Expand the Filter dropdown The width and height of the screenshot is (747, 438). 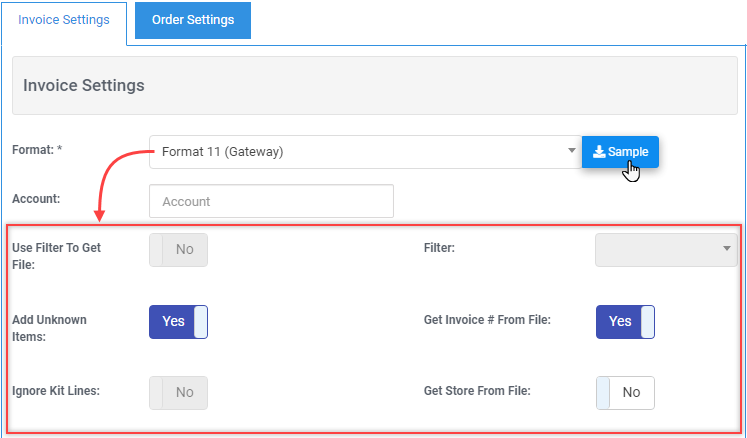(x=666, y=250)
